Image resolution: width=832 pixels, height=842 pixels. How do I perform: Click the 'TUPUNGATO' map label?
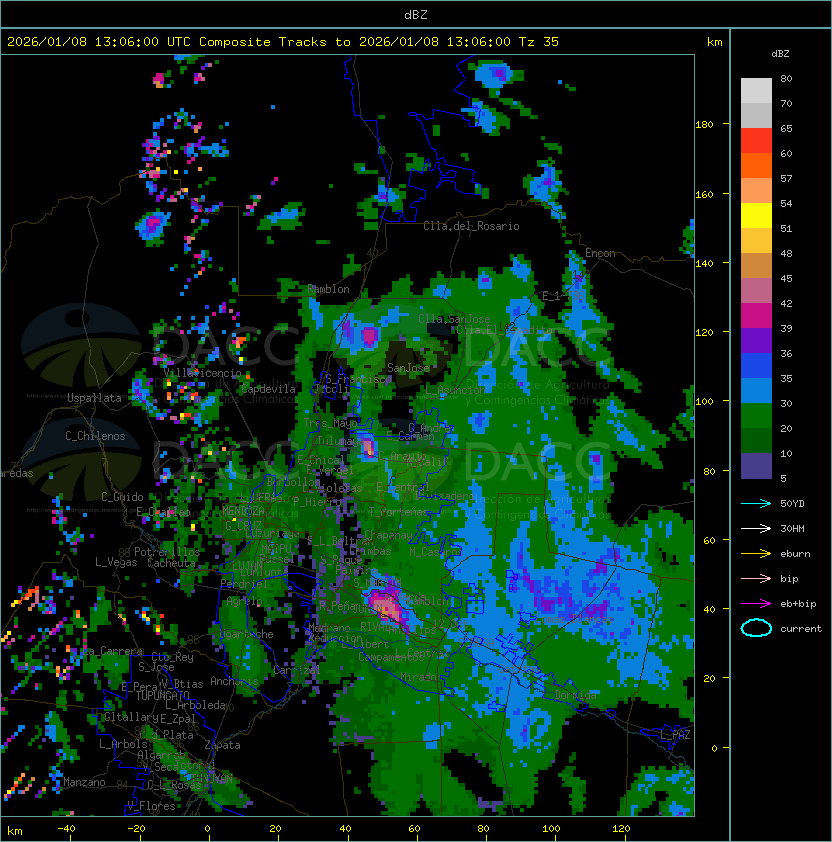(x=162, y=695)
